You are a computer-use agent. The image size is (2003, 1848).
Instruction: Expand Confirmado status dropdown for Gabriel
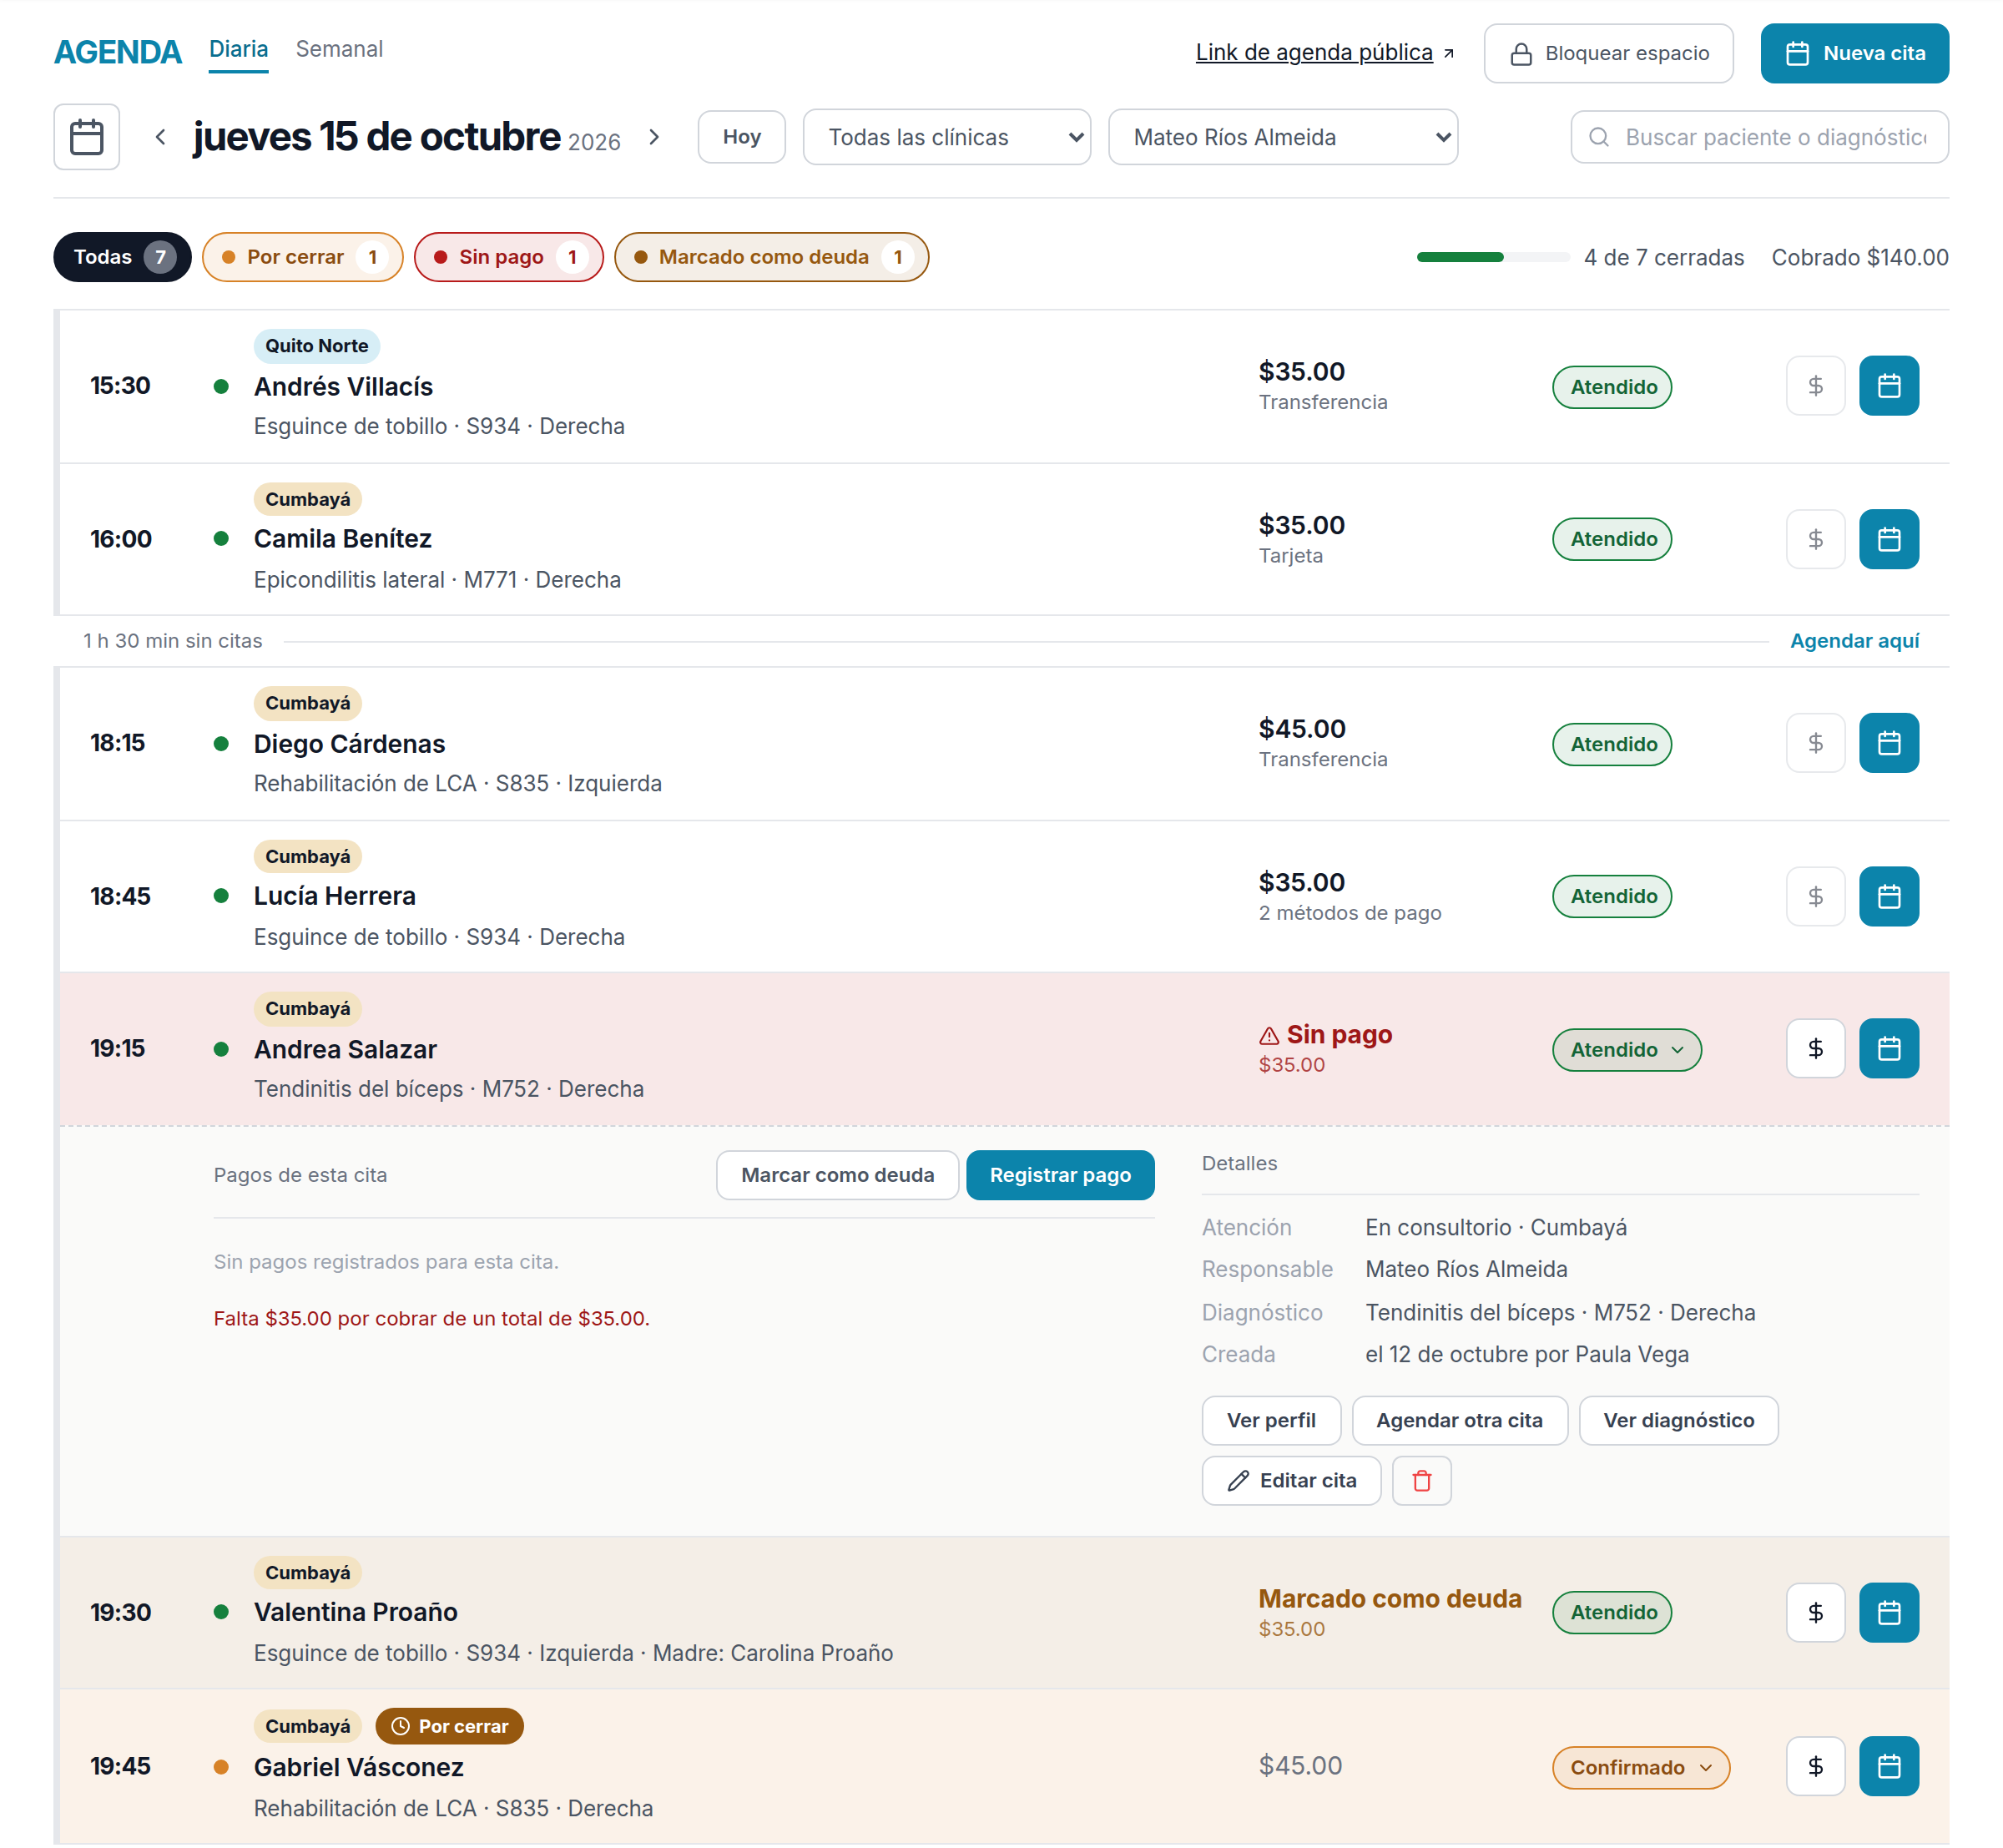click(1641, 1767)
